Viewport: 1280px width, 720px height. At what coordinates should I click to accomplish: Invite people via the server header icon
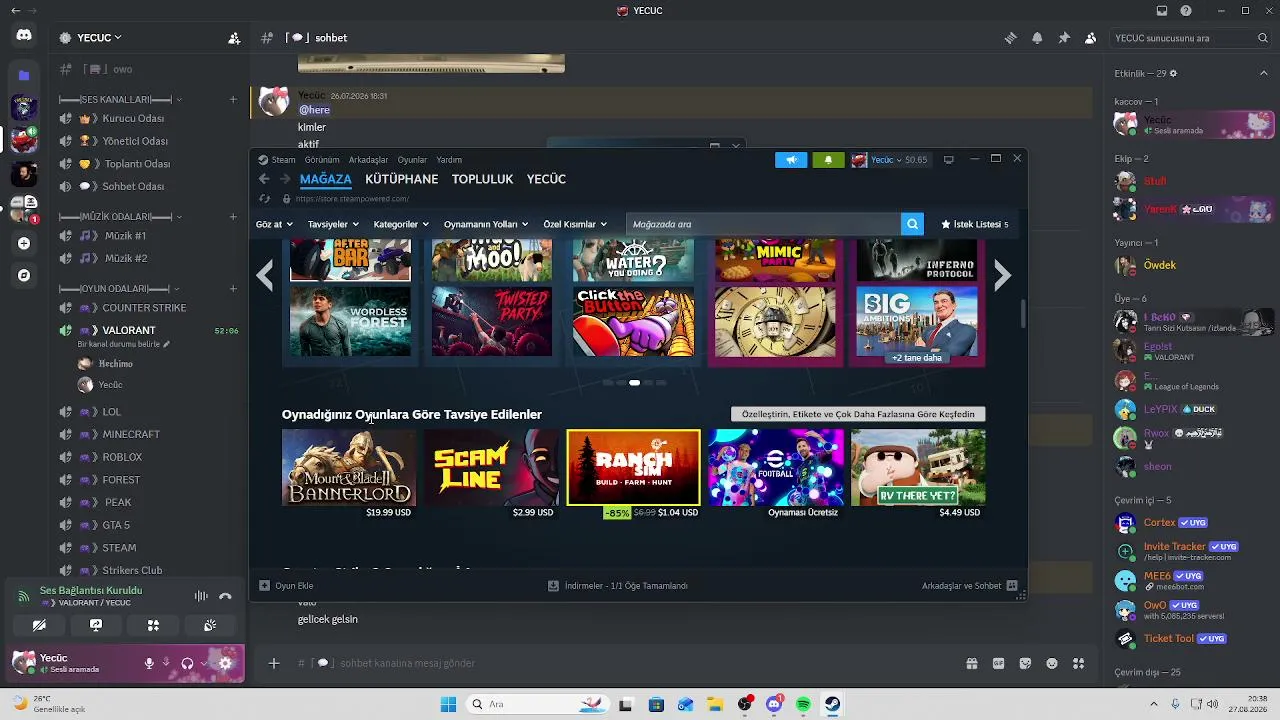pos(234,38)
